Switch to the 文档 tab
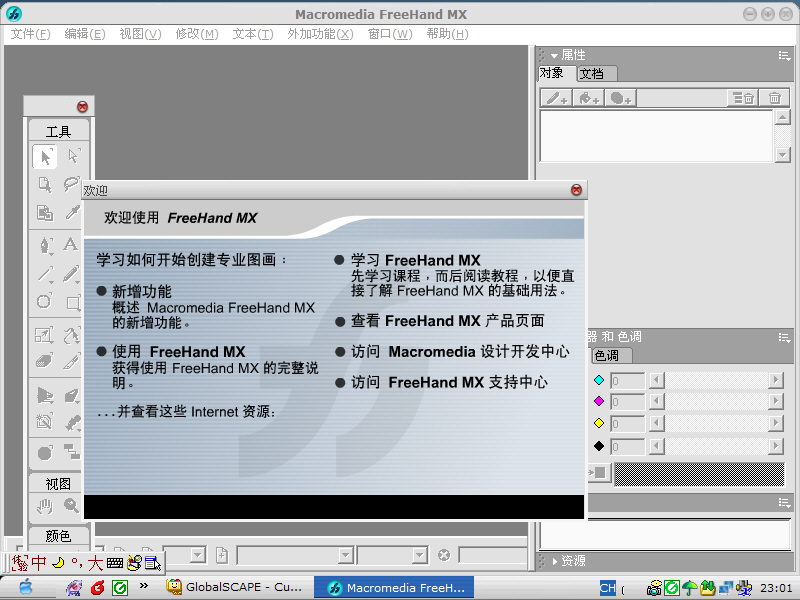Image resolution: width=800 pixels, height=600 pixels. (596, 74)
